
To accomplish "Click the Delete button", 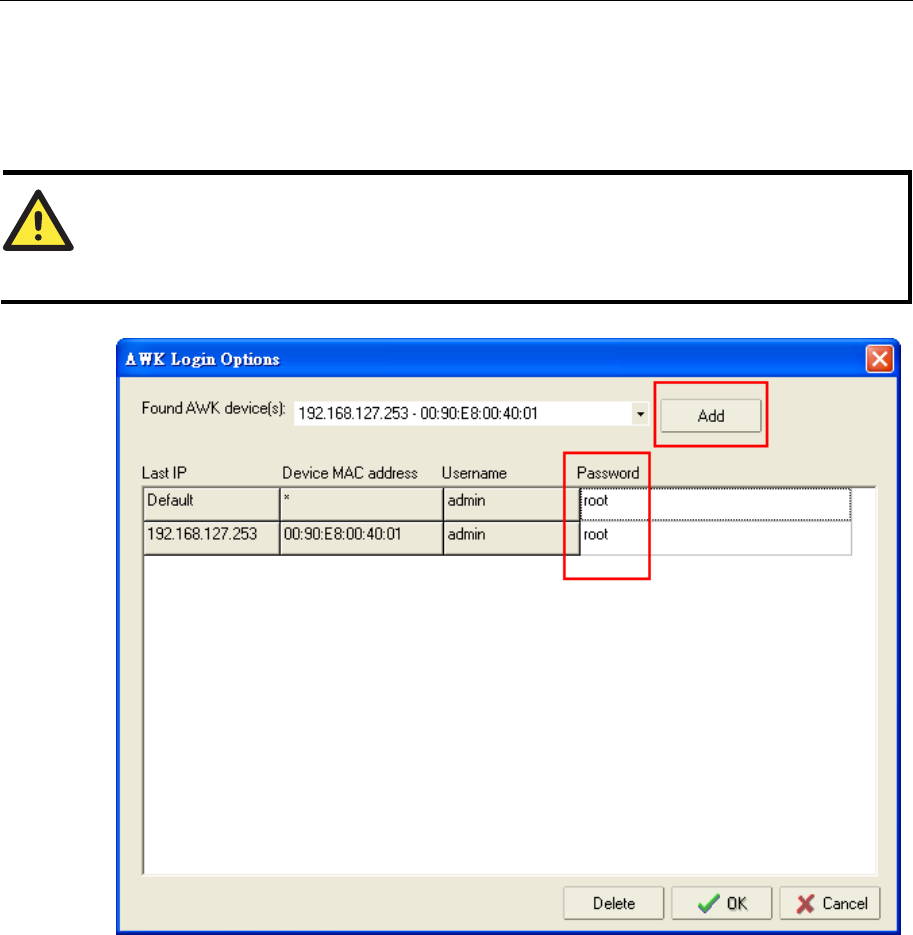I will (x=614, y=903).
